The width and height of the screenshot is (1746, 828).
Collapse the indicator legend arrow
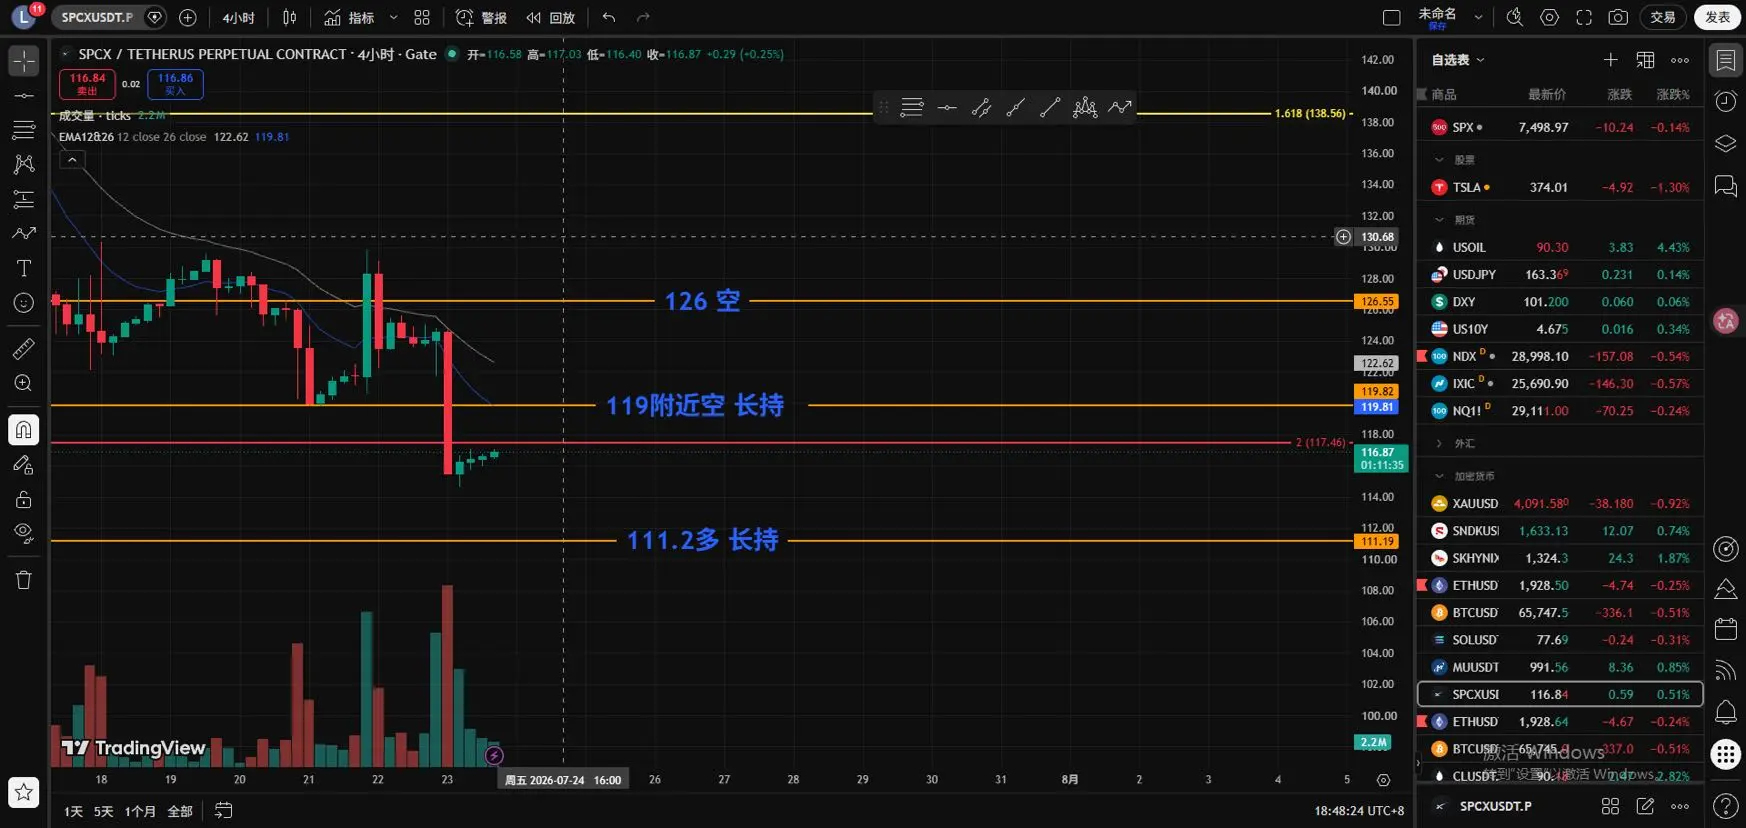click(72, 159)
